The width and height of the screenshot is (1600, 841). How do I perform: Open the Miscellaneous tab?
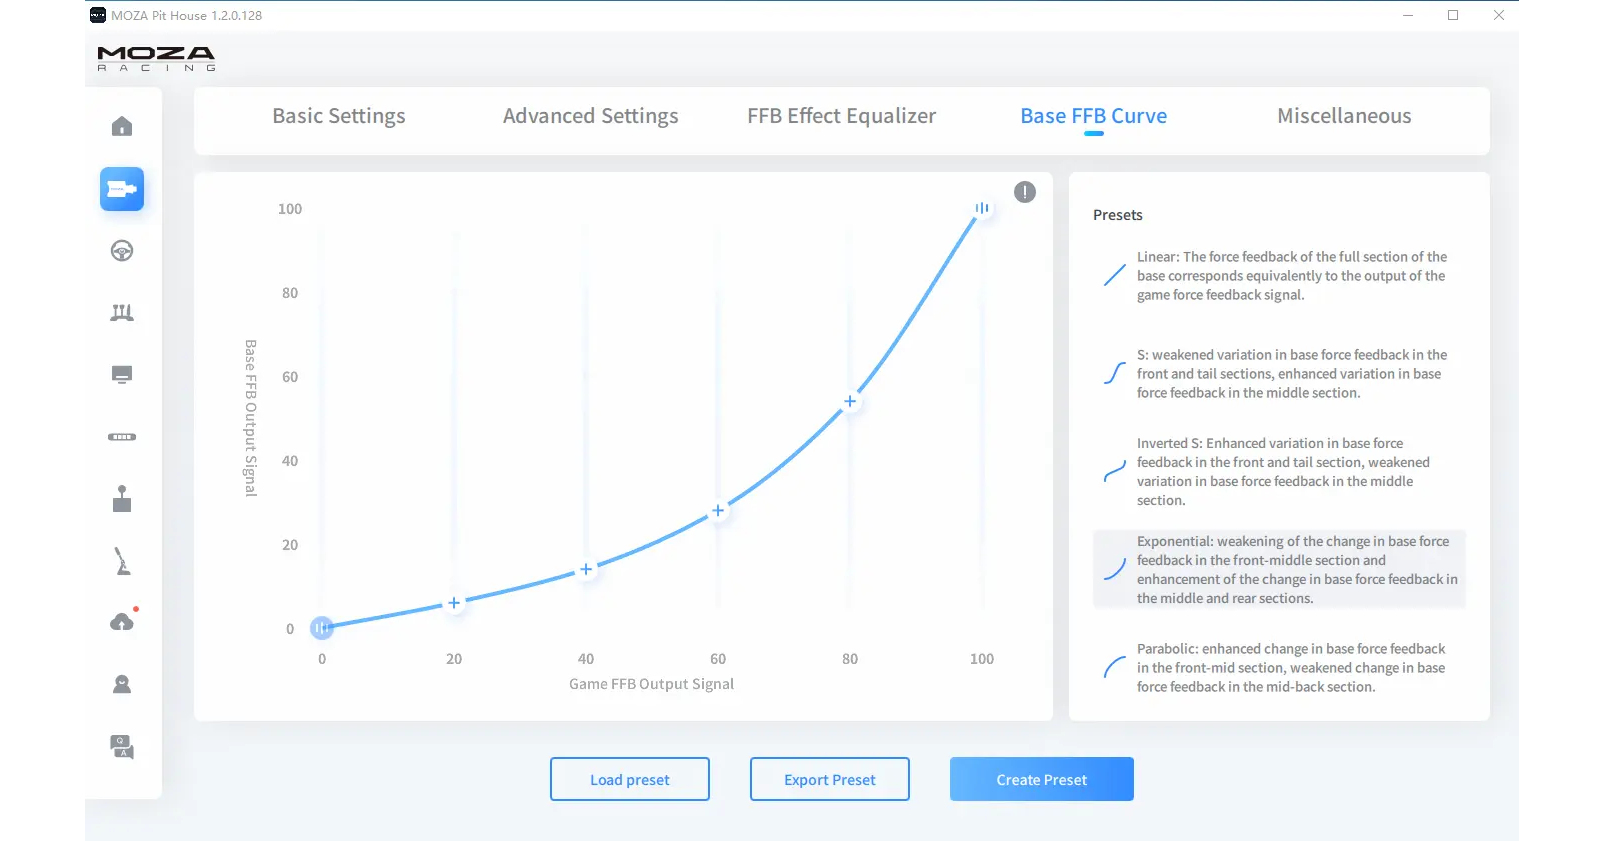pyautogui.click(x=1344, y=116)
